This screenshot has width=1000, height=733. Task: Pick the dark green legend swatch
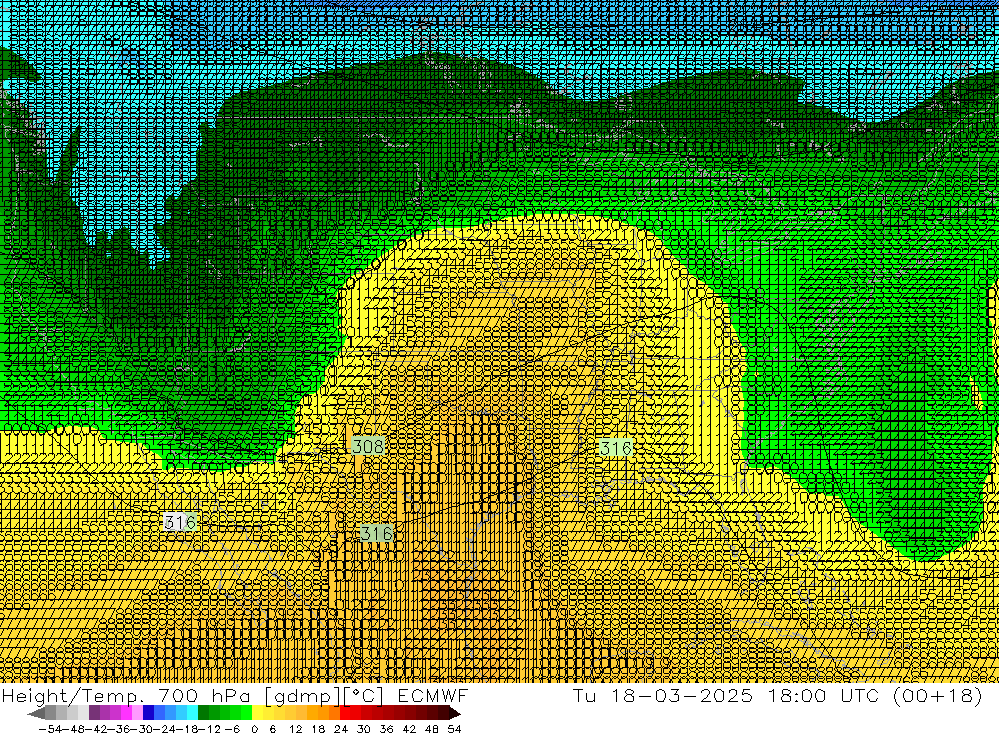click(x=203, y=714)
